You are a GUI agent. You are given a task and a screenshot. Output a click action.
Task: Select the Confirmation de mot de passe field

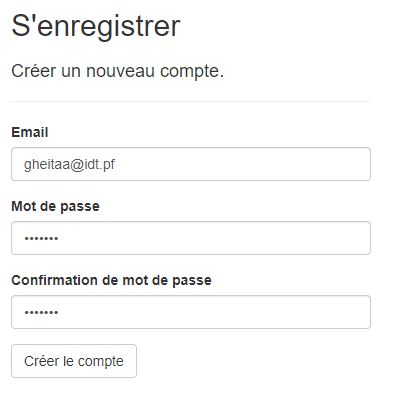point(191,312)
